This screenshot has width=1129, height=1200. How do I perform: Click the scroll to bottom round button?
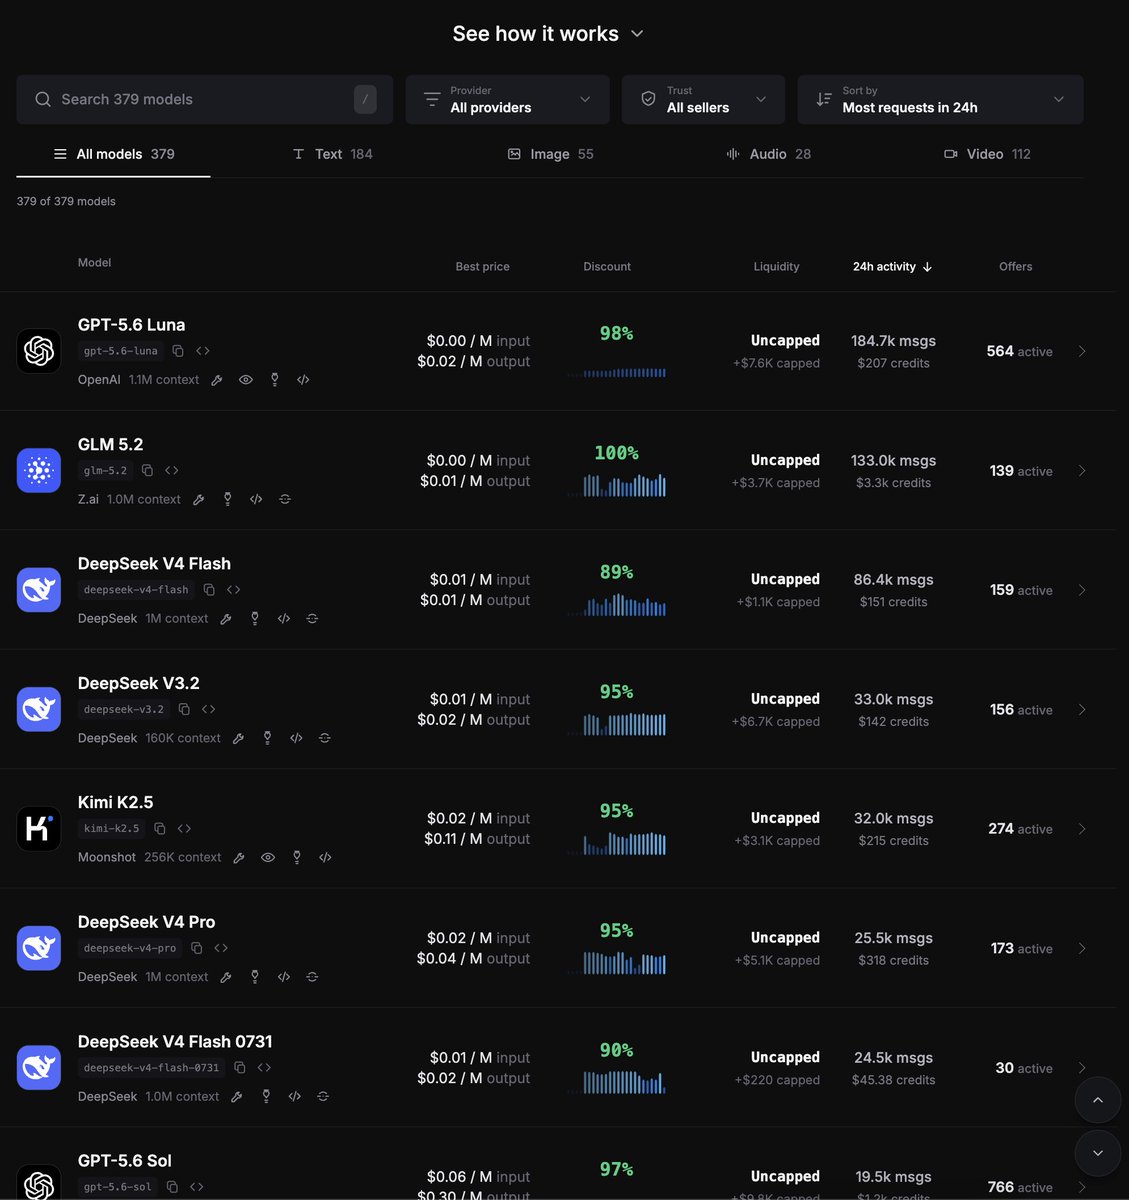pyautogui.click(x=1097, y=1153)
